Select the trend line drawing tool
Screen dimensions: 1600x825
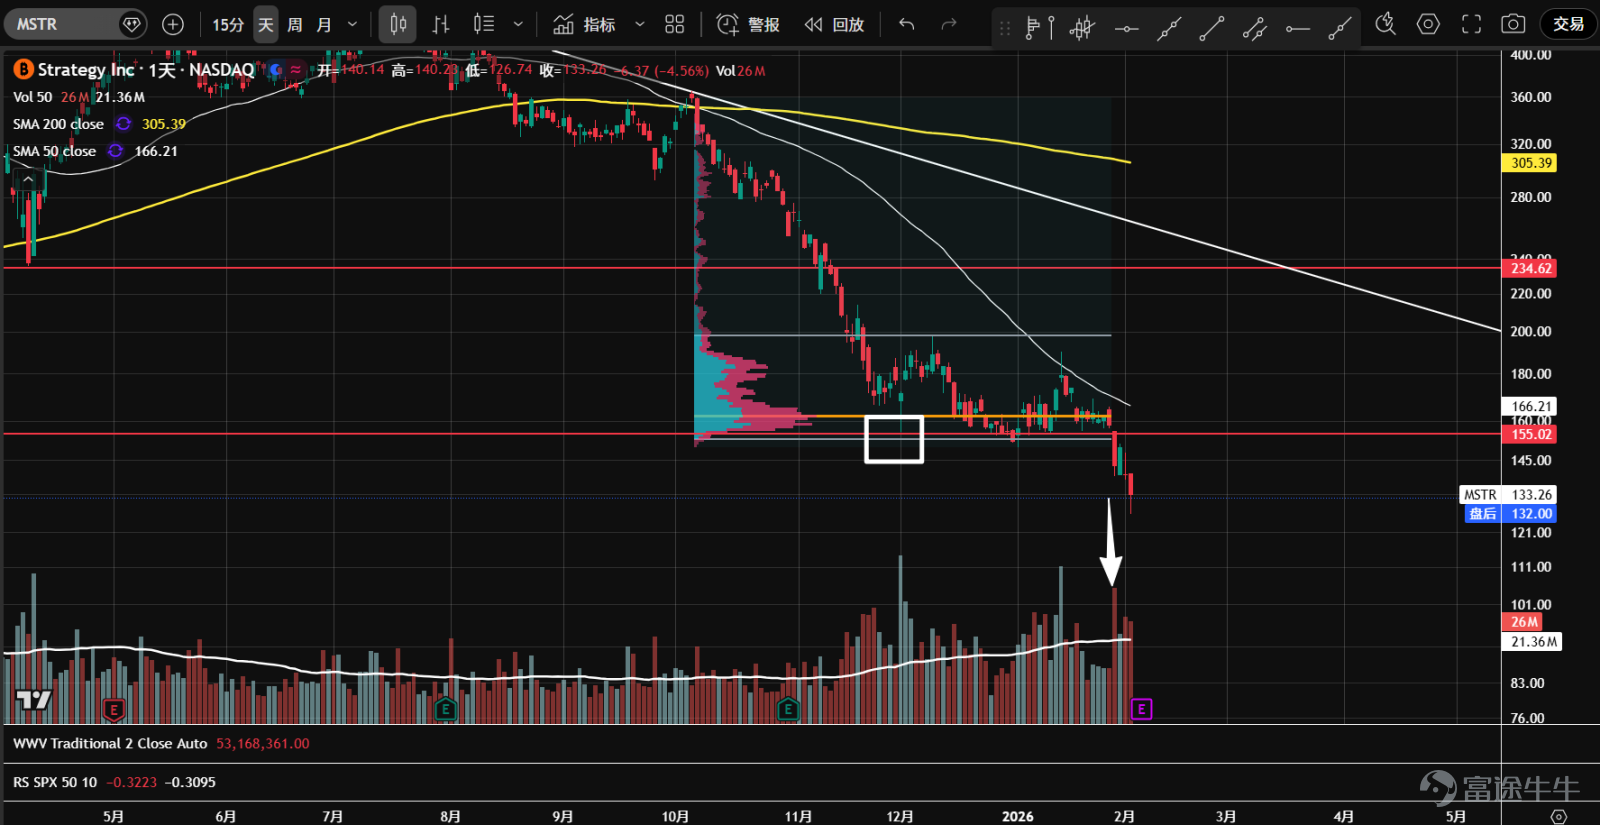[x=1211, y=29]
